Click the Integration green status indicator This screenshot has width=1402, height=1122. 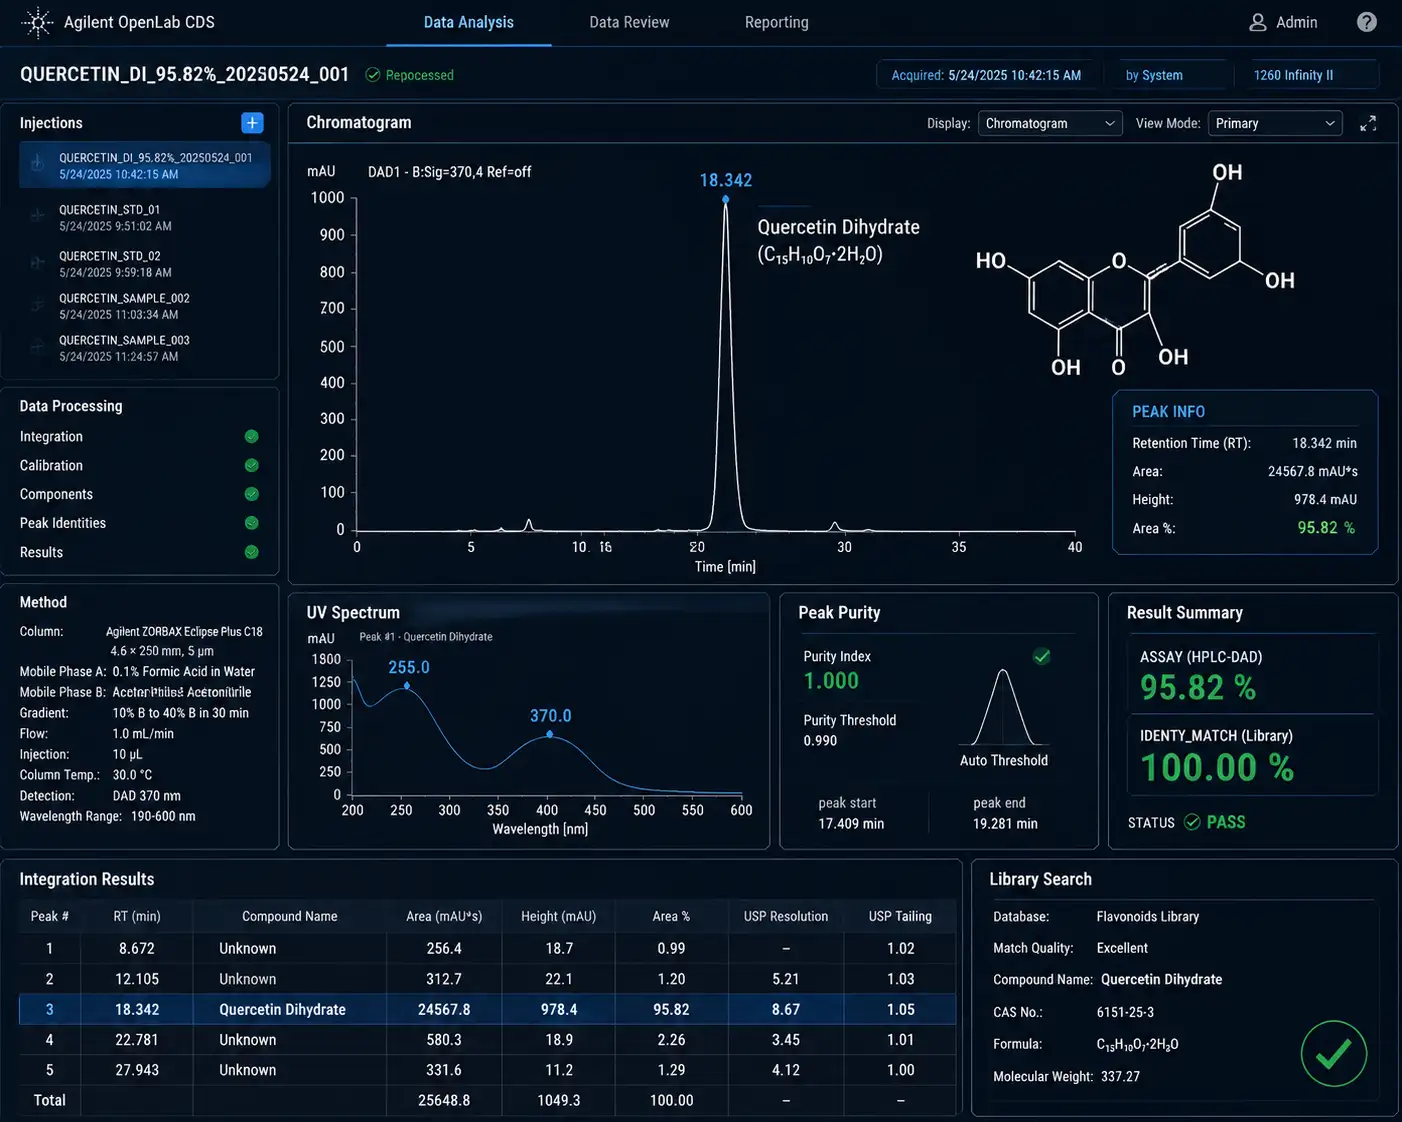pos(252,436)
